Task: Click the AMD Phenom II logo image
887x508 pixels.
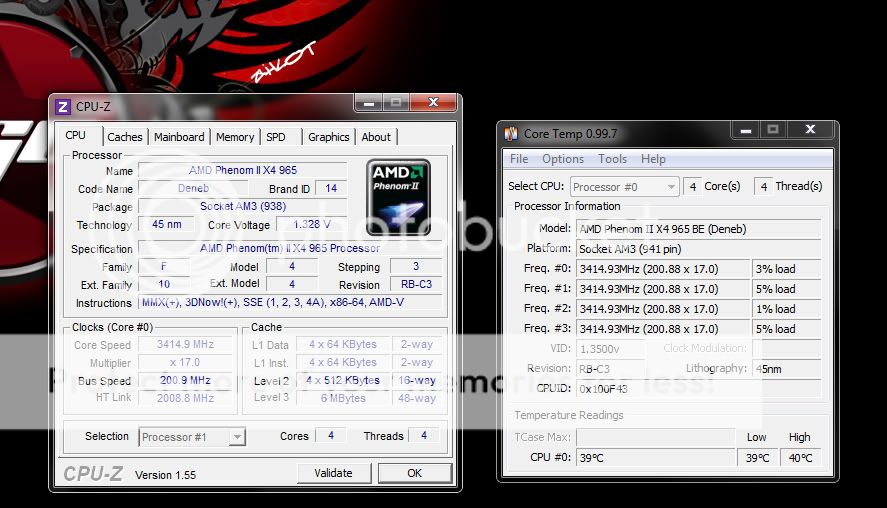Action: pyautogui.click(x=398, y=197)
